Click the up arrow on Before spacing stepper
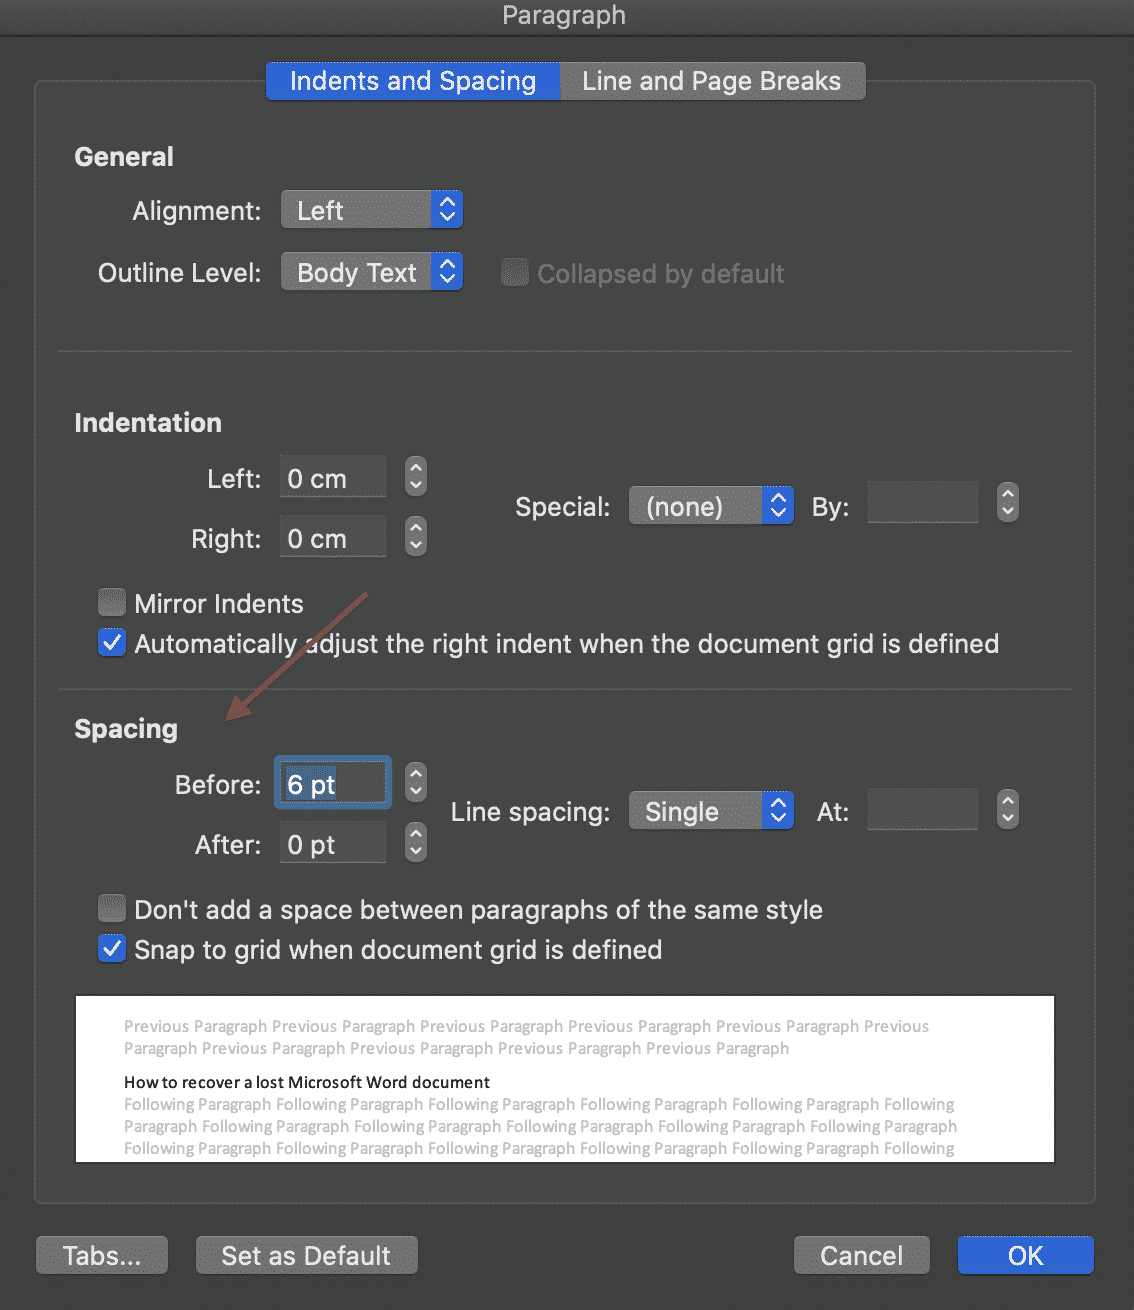 click(x=415, y=774)
